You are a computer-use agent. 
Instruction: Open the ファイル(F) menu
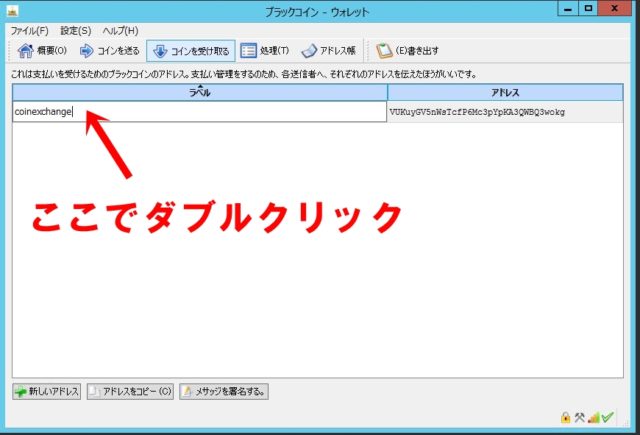[29, 31]
